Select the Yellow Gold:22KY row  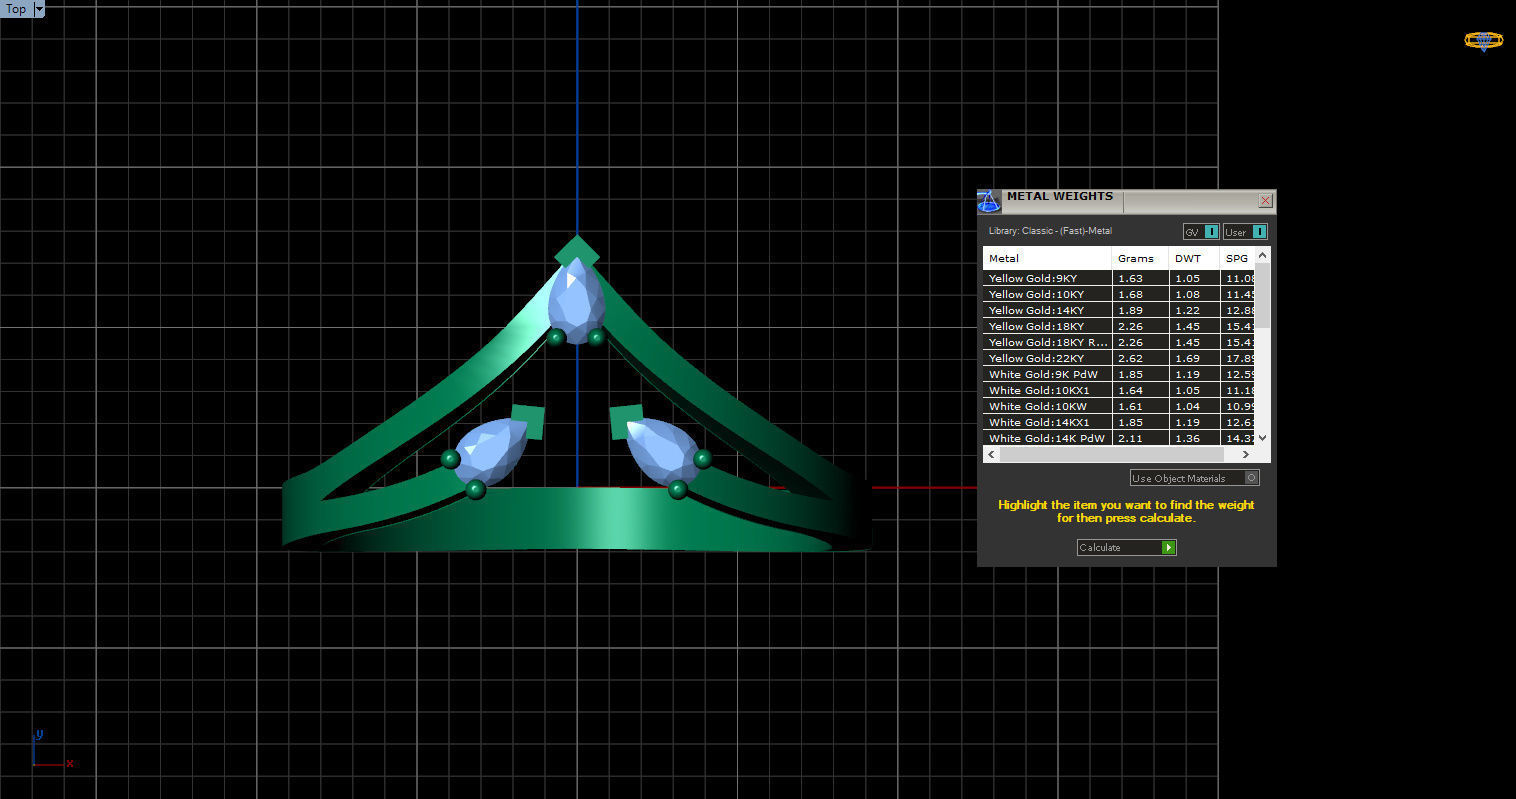[x=1119, y=358]
